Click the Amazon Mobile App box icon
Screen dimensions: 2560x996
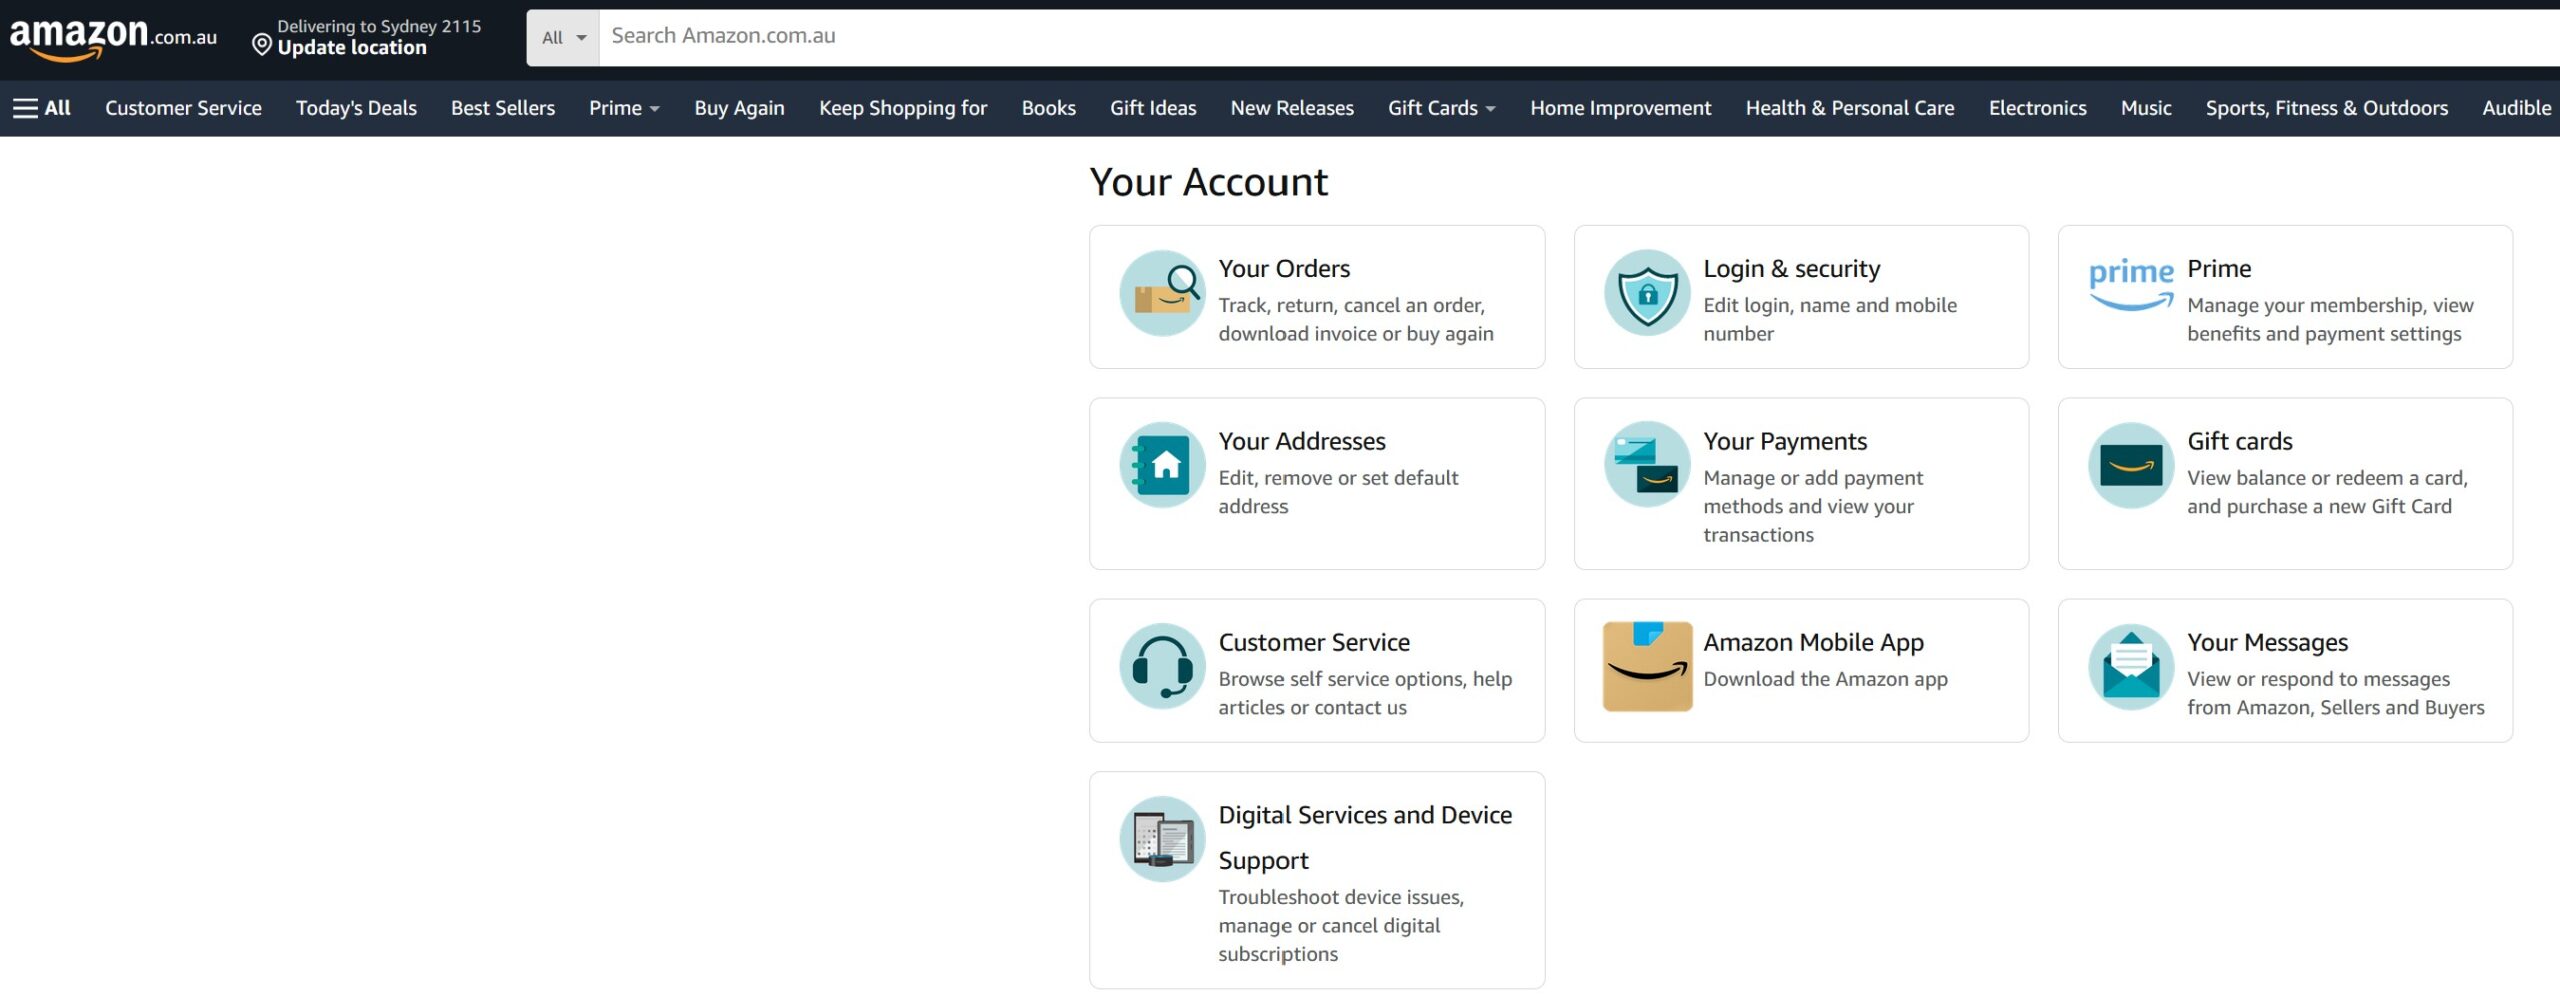1646,666
